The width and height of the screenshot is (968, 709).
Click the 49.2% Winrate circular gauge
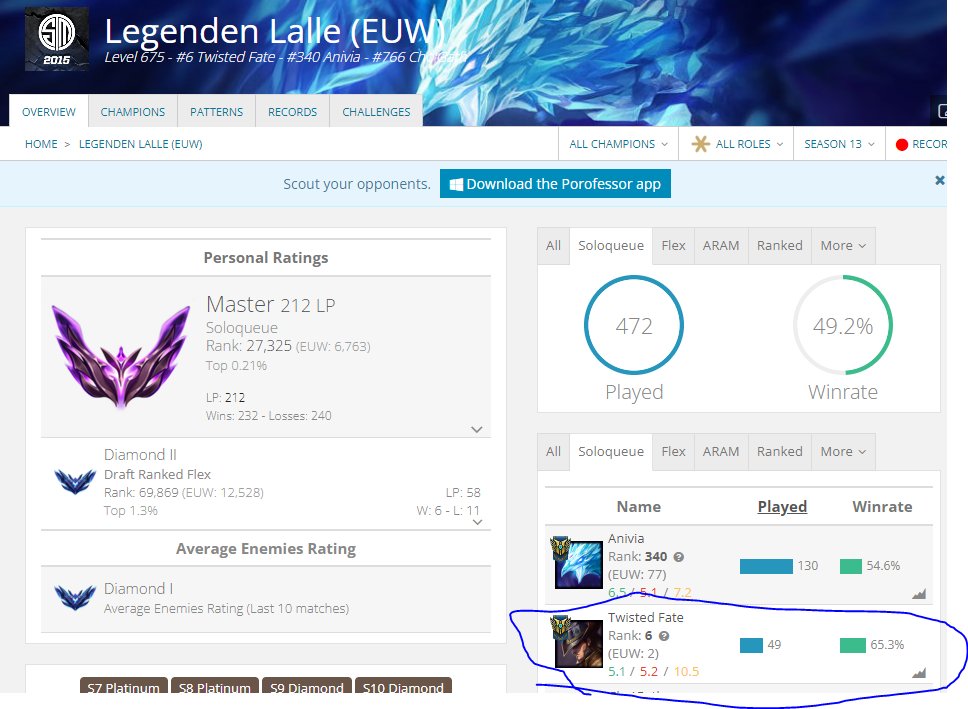(843, 325)
